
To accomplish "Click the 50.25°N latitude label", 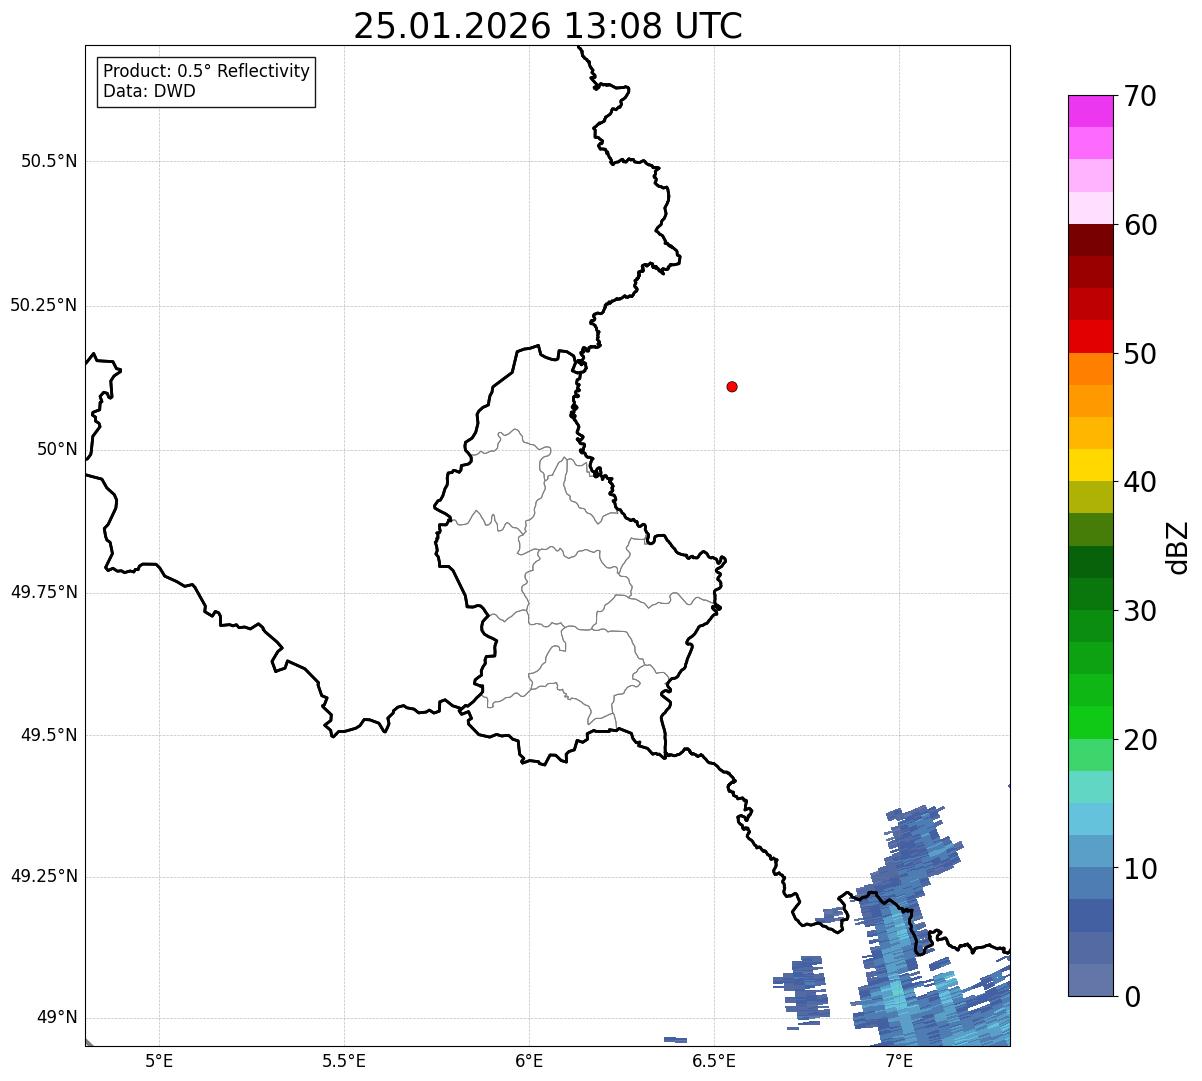I will point(44,305).
